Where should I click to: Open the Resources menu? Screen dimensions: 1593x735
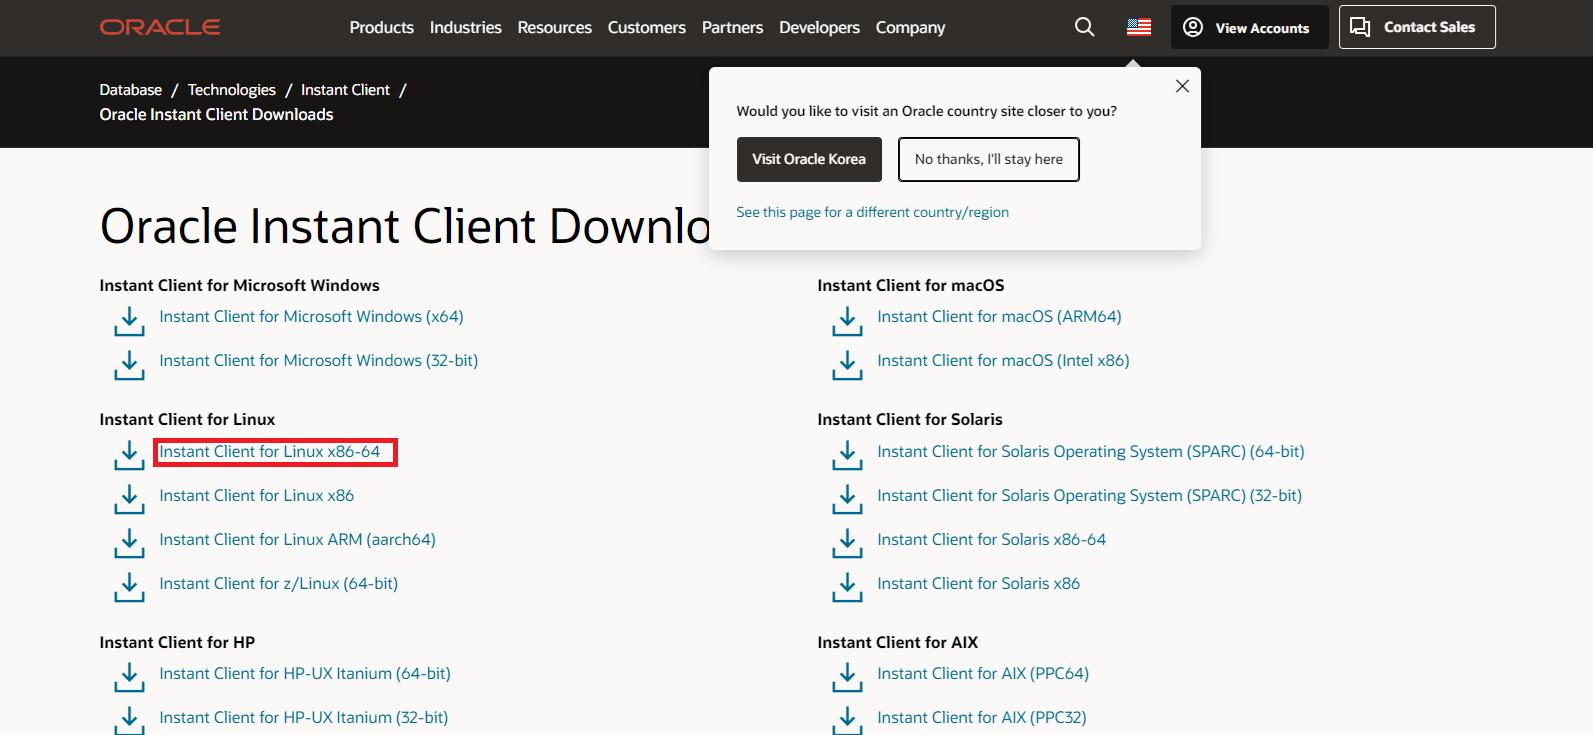click(x=554, y=27)
